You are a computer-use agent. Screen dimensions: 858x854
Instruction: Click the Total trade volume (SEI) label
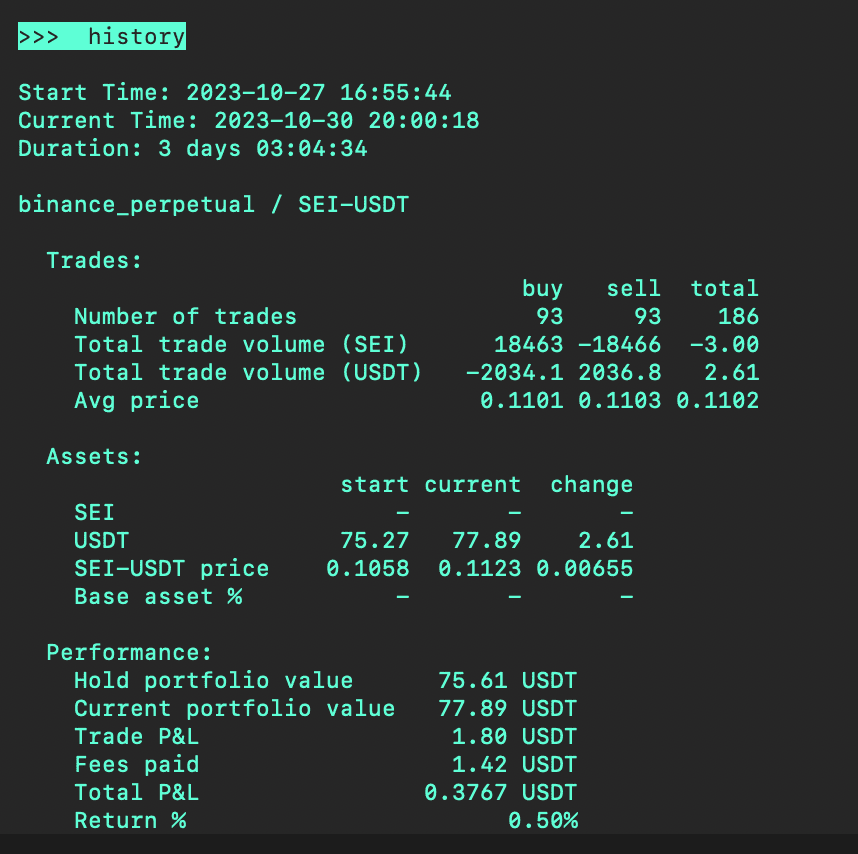click(241, 345)
